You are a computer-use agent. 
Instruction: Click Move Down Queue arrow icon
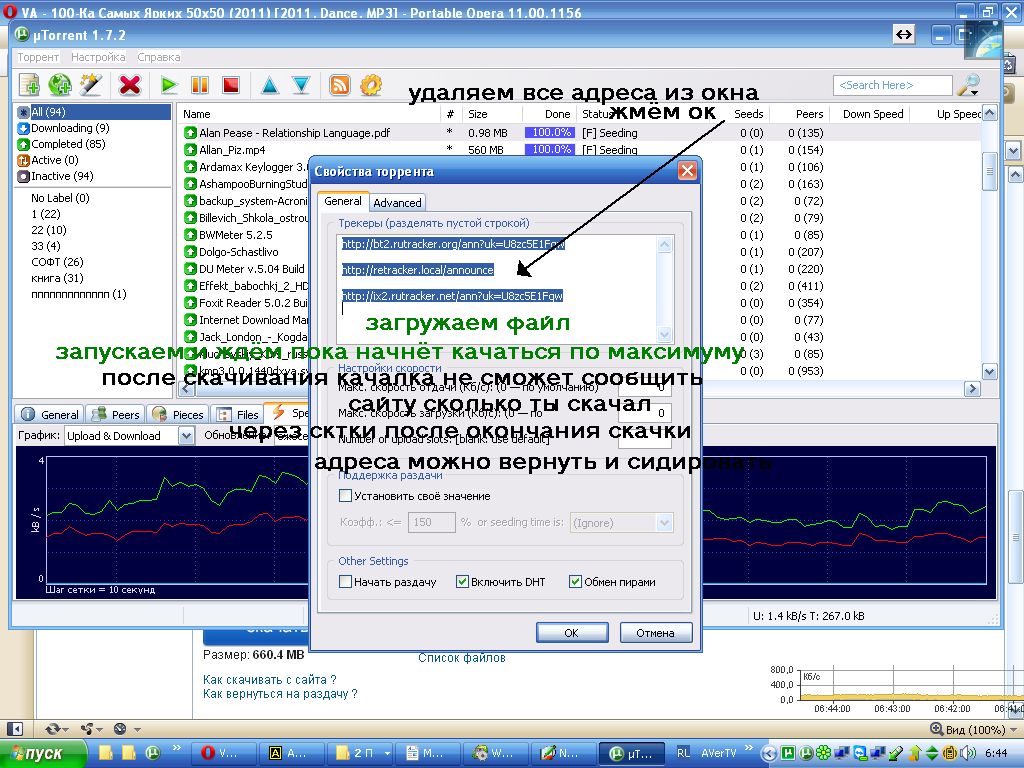pyautogui.click(x=300, y=85)
